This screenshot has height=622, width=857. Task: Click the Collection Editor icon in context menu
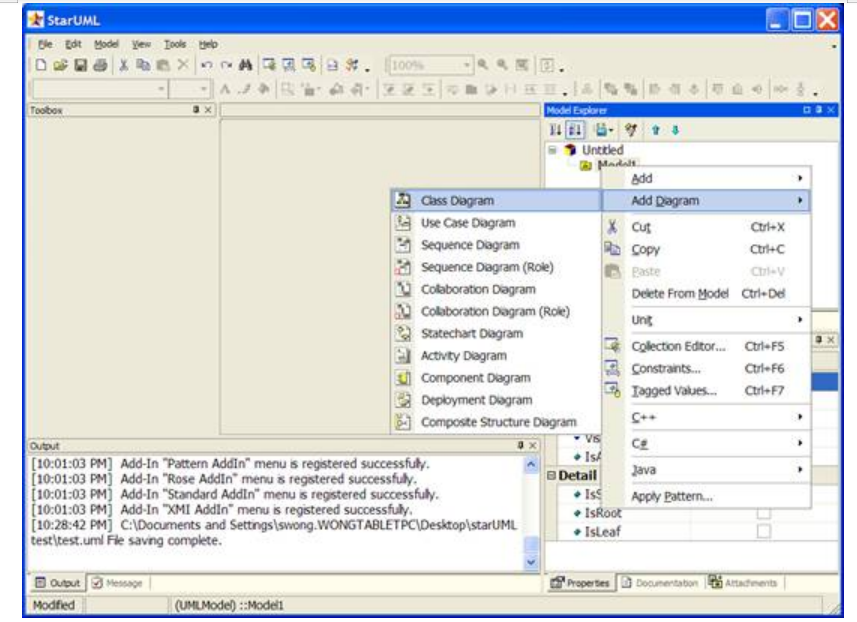612,346
